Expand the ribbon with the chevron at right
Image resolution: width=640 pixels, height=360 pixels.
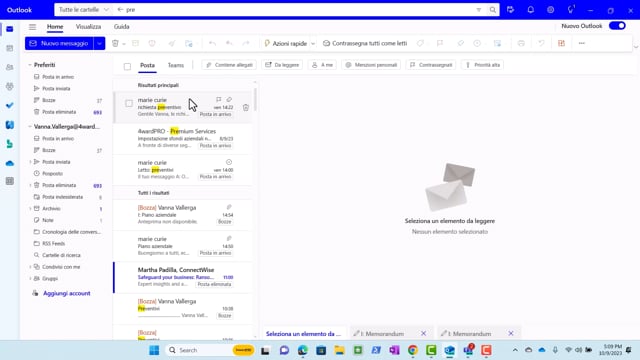636,47
